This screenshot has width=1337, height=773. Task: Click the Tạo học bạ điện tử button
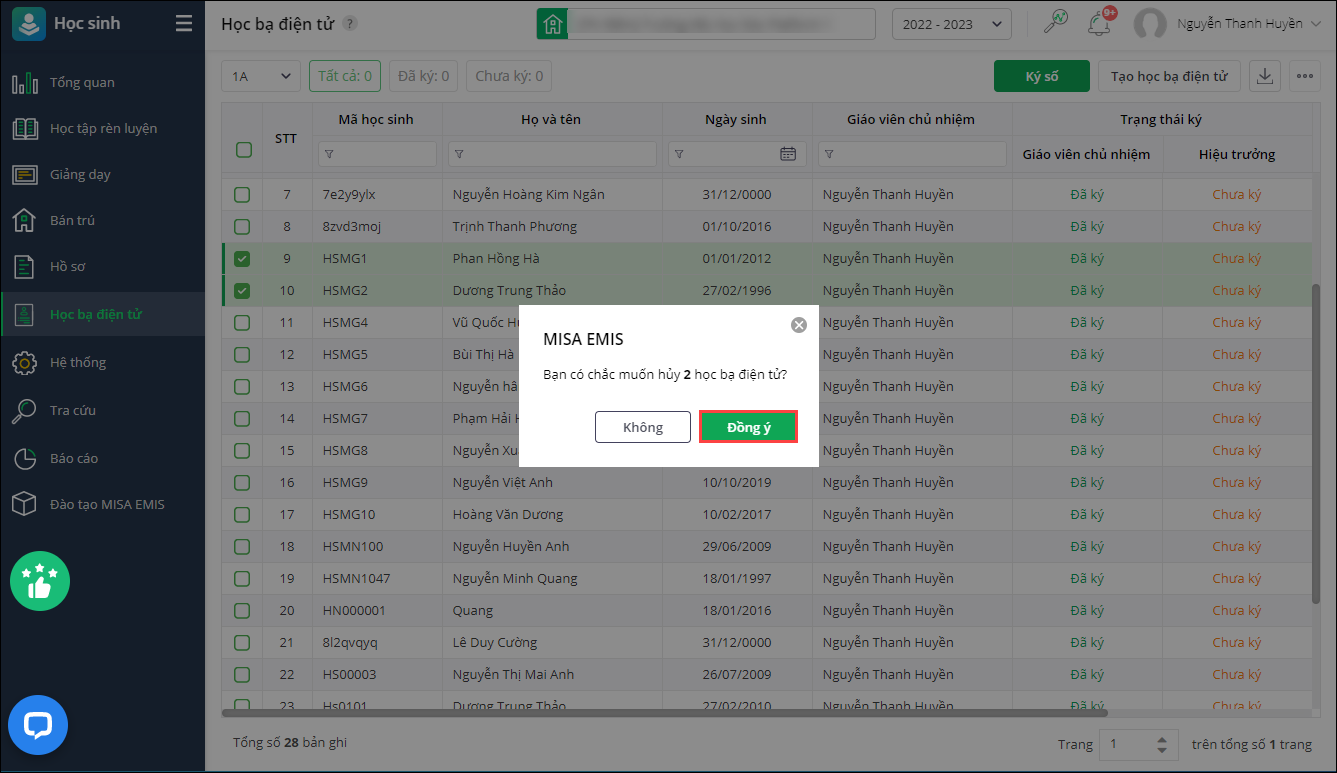(x=1169, y=76)
